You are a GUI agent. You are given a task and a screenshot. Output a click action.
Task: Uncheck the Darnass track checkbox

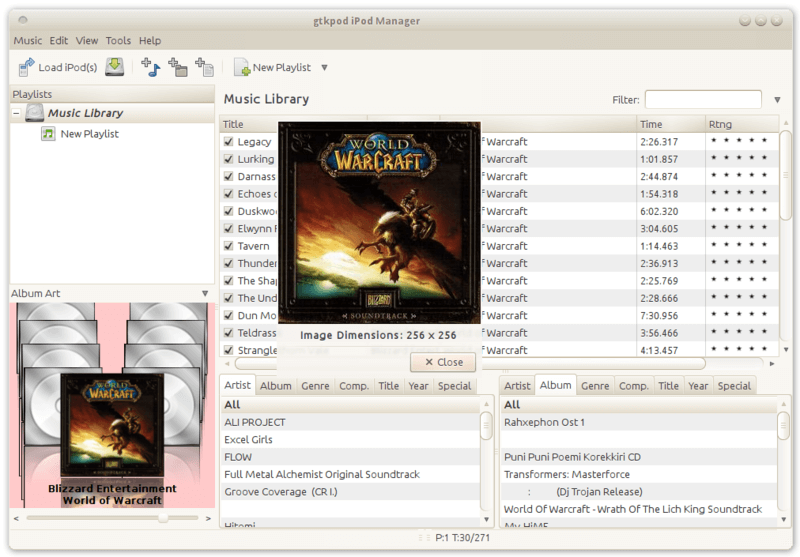(229, 176)
